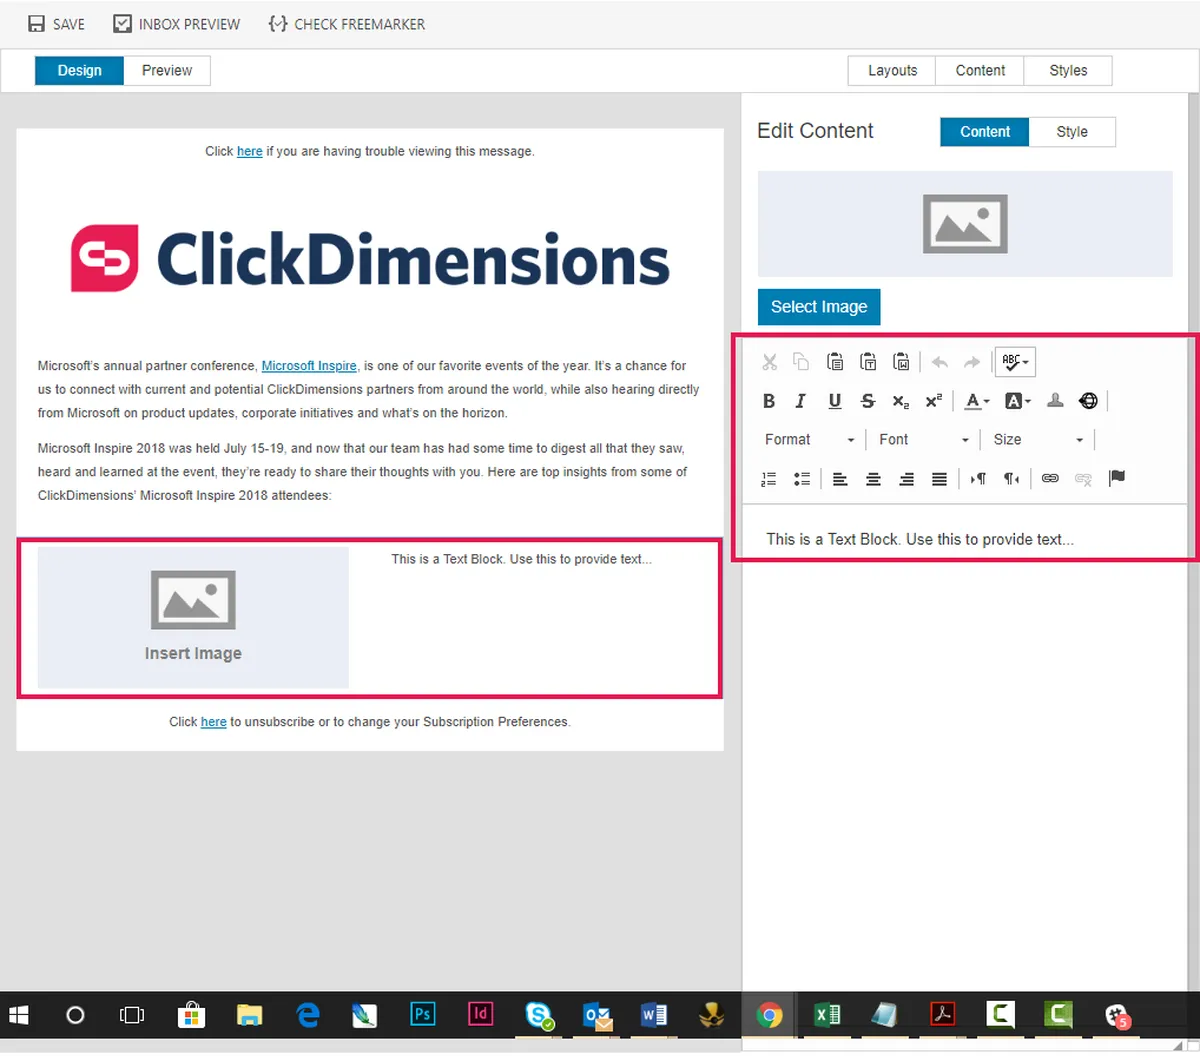Open the Font dropdown
This screenshot has width=1200, height=1061.
pyautogui.click(x=924, y=440)
